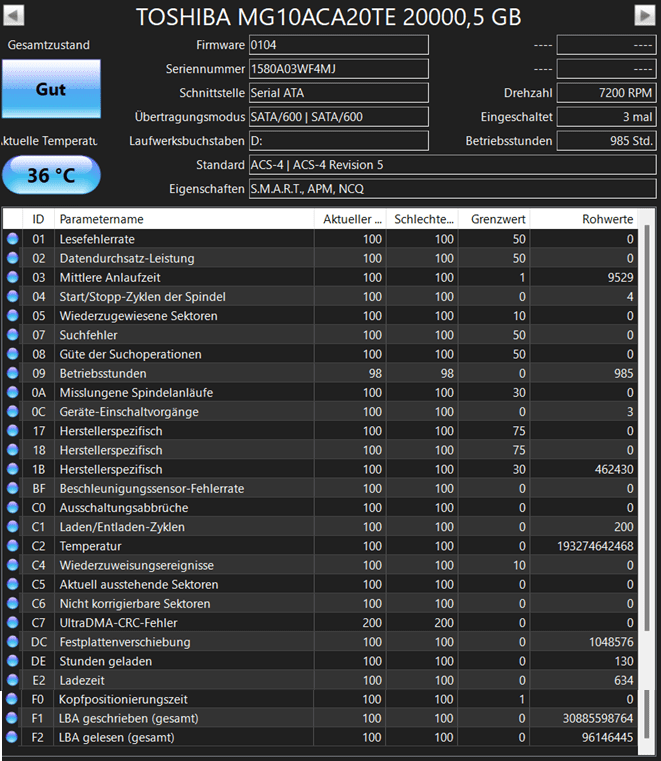Select LBA geschrieben (gesamt) raw value 30885598764
The image size is (661, 761).
597,718
